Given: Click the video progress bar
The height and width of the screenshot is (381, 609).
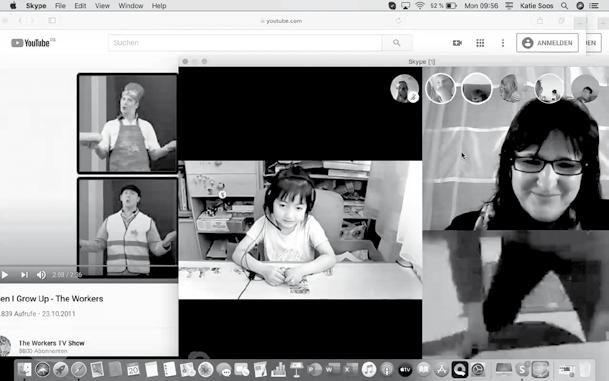Looking at the screenshot, I should coord(89,266).
